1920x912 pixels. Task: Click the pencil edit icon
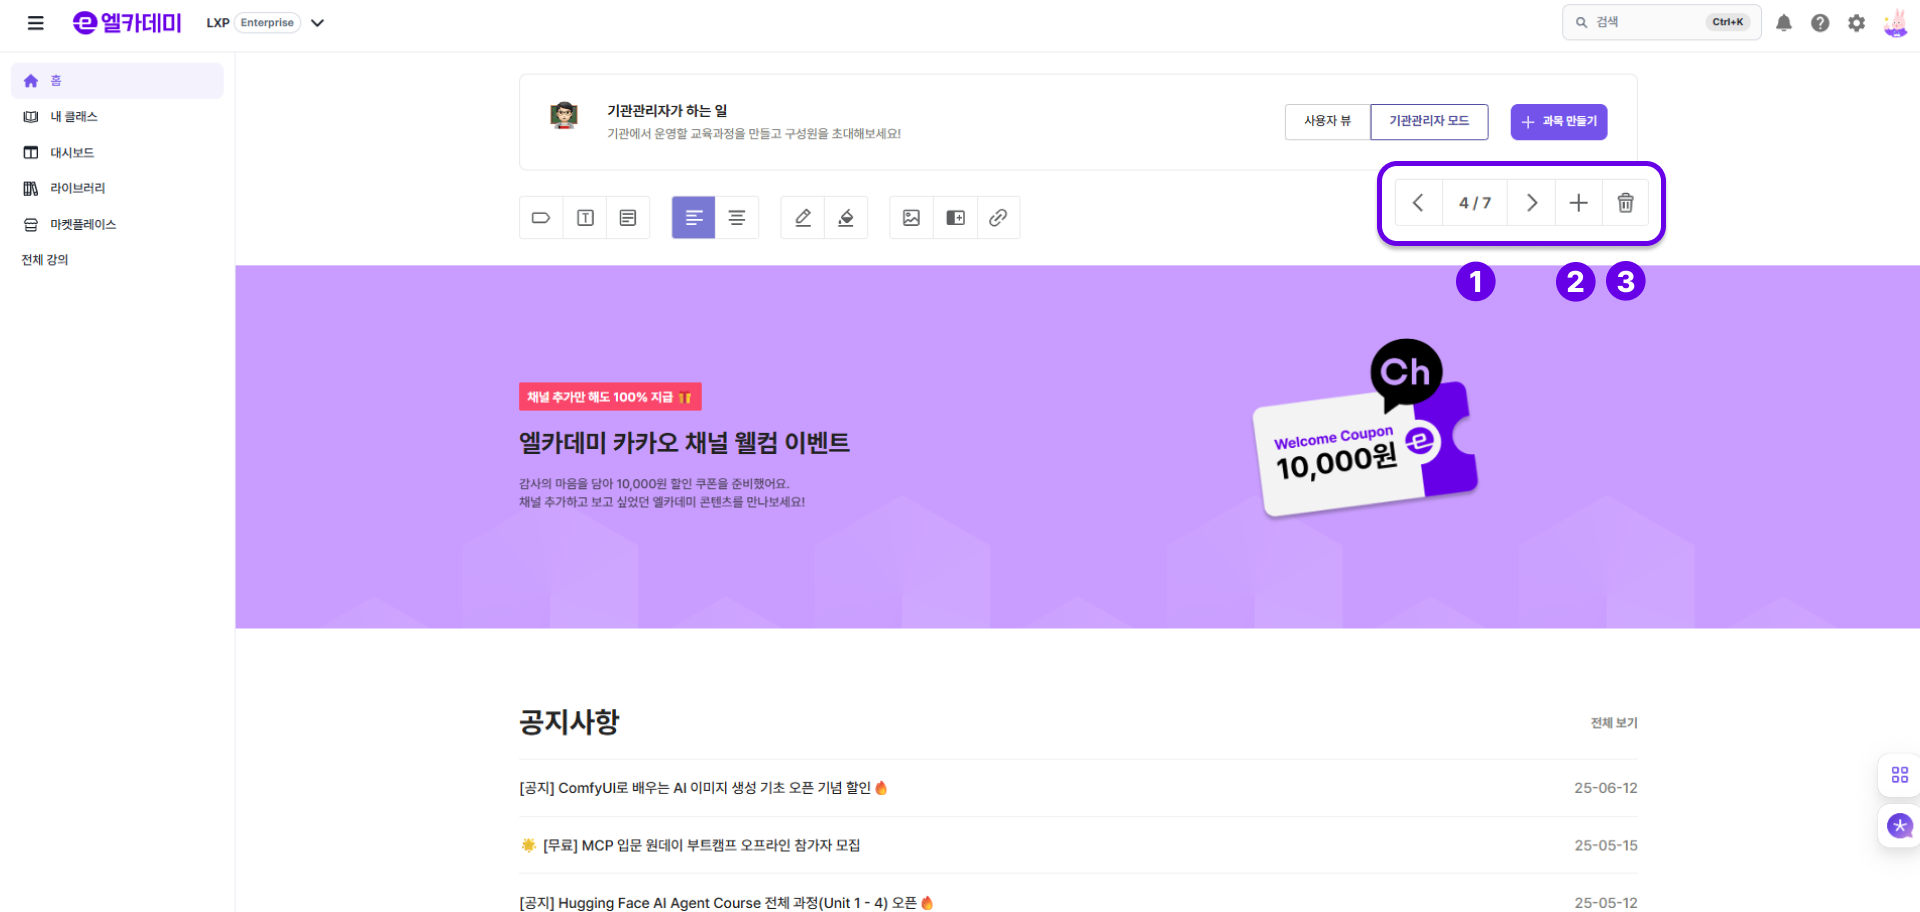click(802, 218)
